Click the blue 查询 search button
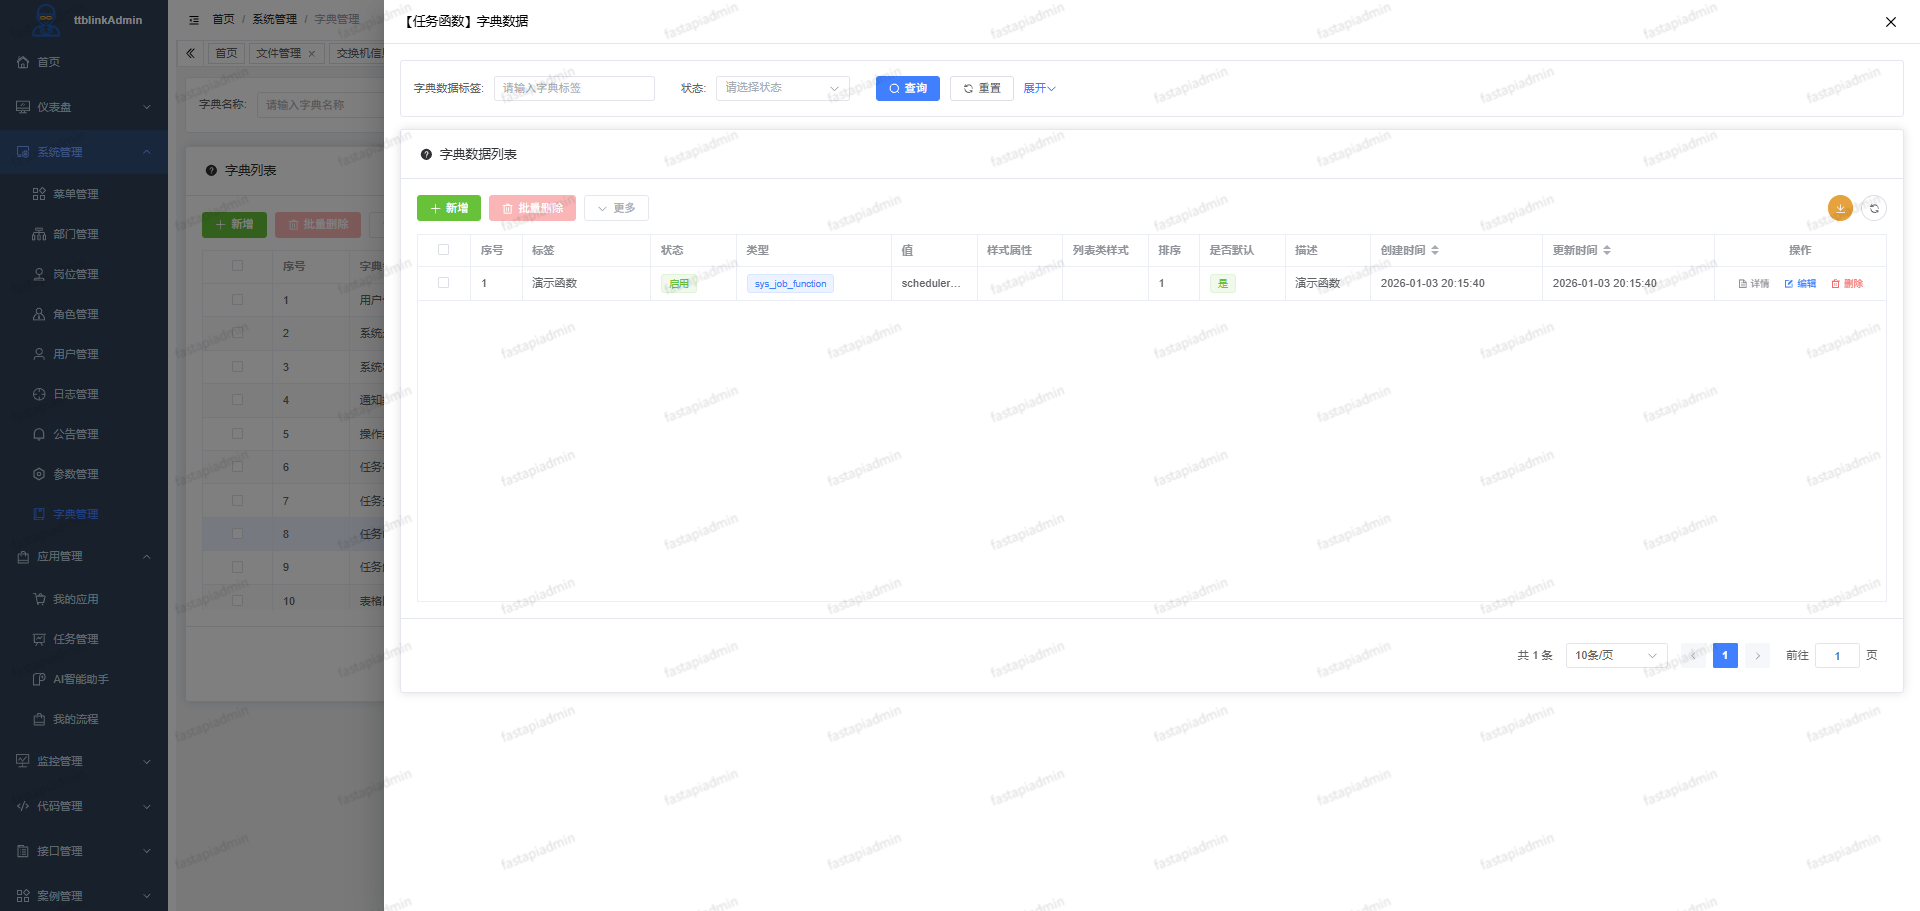This screenshot has width=1920, height=911. 907,88
